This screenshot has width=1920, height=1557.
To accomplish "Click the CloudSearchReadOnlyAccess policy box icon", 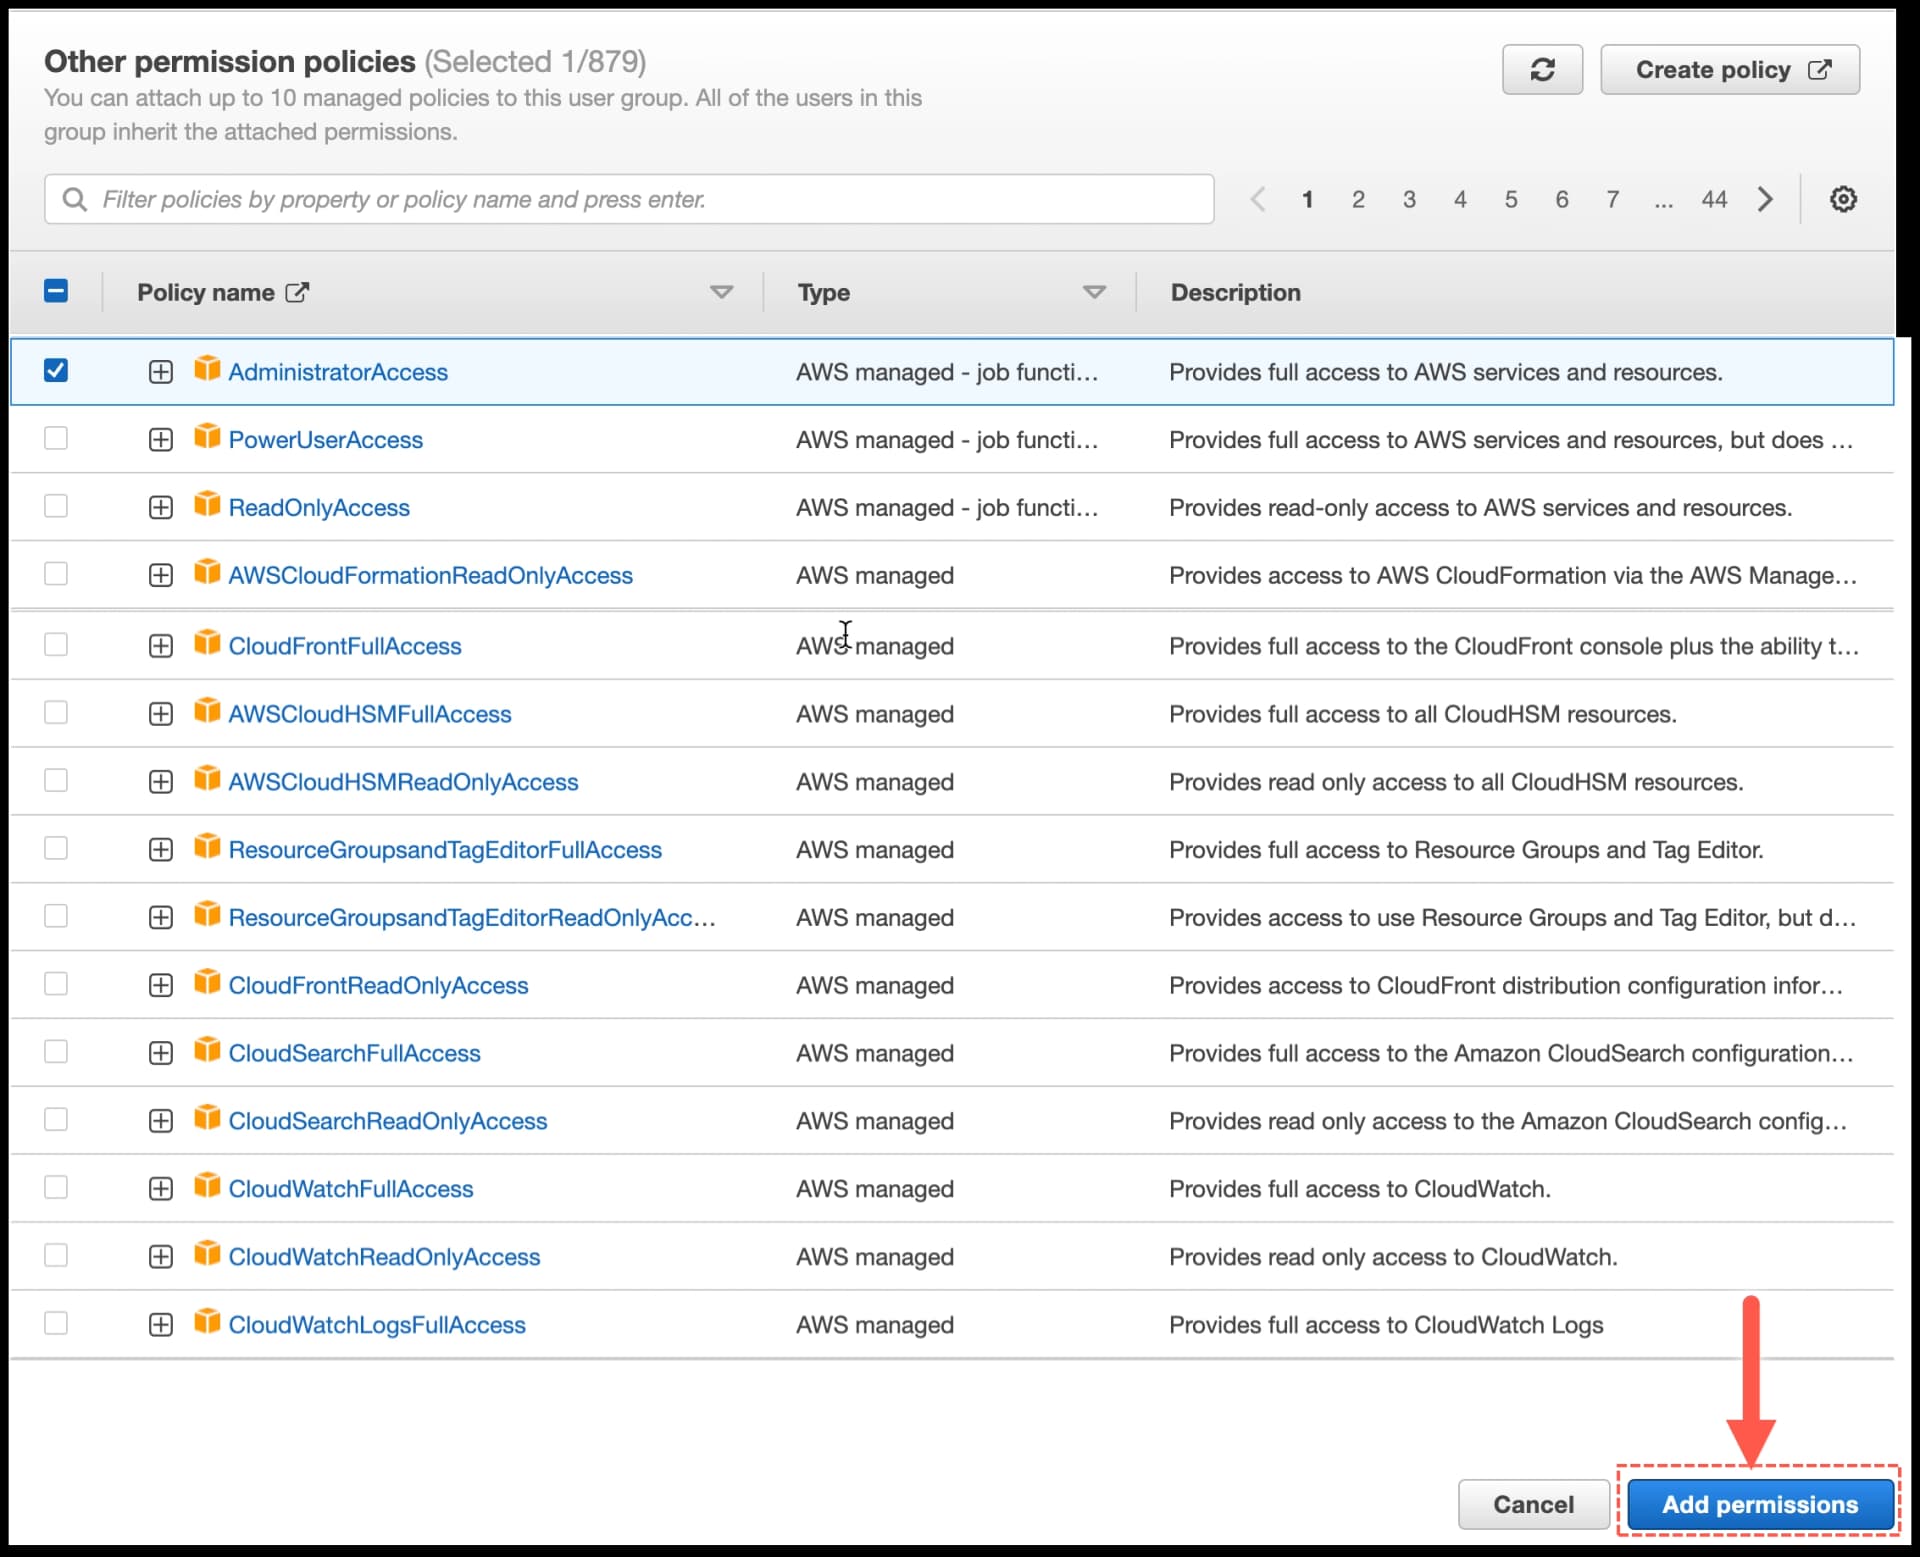I will [207, 1118].
